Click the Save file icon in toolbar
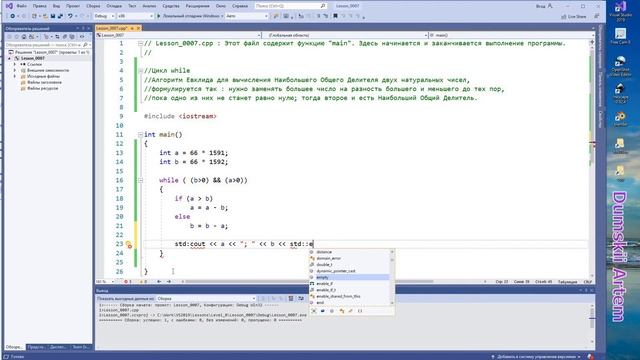Image resolution: width=640 pixels, height=360 pixels. (53, 16)
